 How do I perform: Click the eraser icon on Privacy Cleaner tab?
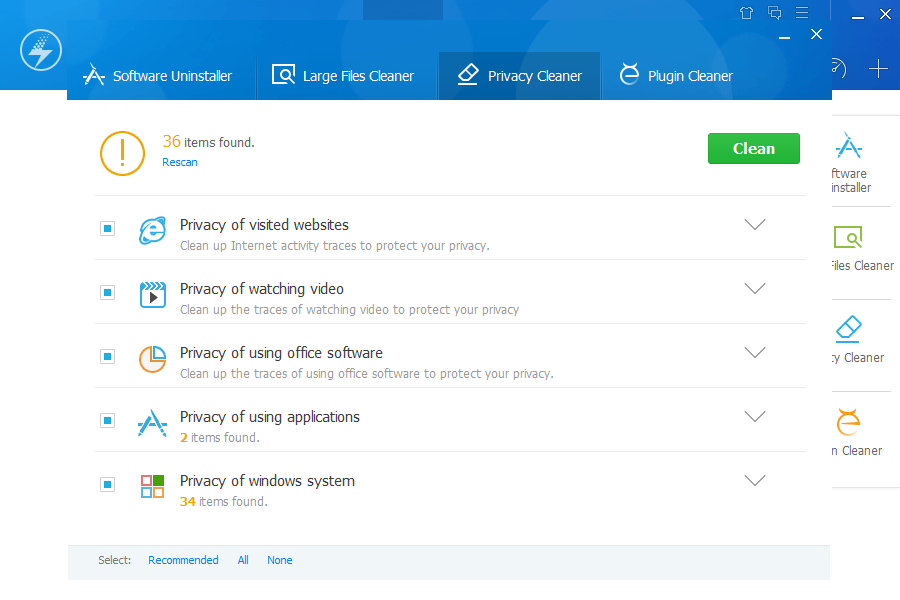pyautogui.click(x=468, y=75)
